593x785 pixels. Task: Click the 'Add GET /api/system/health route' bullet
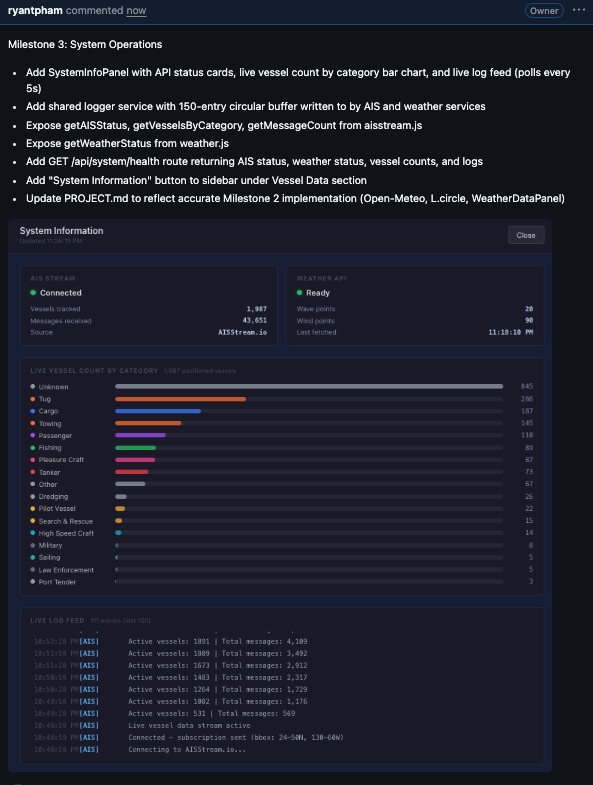(x=254, y=161)
